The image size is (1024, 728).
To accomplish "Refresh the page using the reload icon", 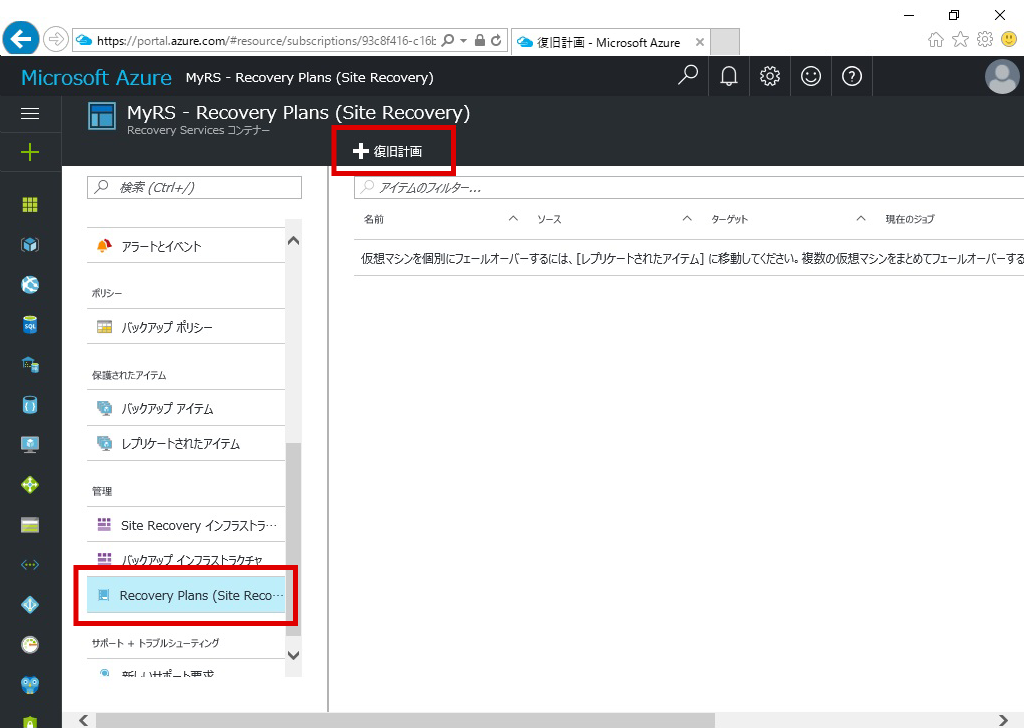I will pyautogui.click(x=496, y=40).
